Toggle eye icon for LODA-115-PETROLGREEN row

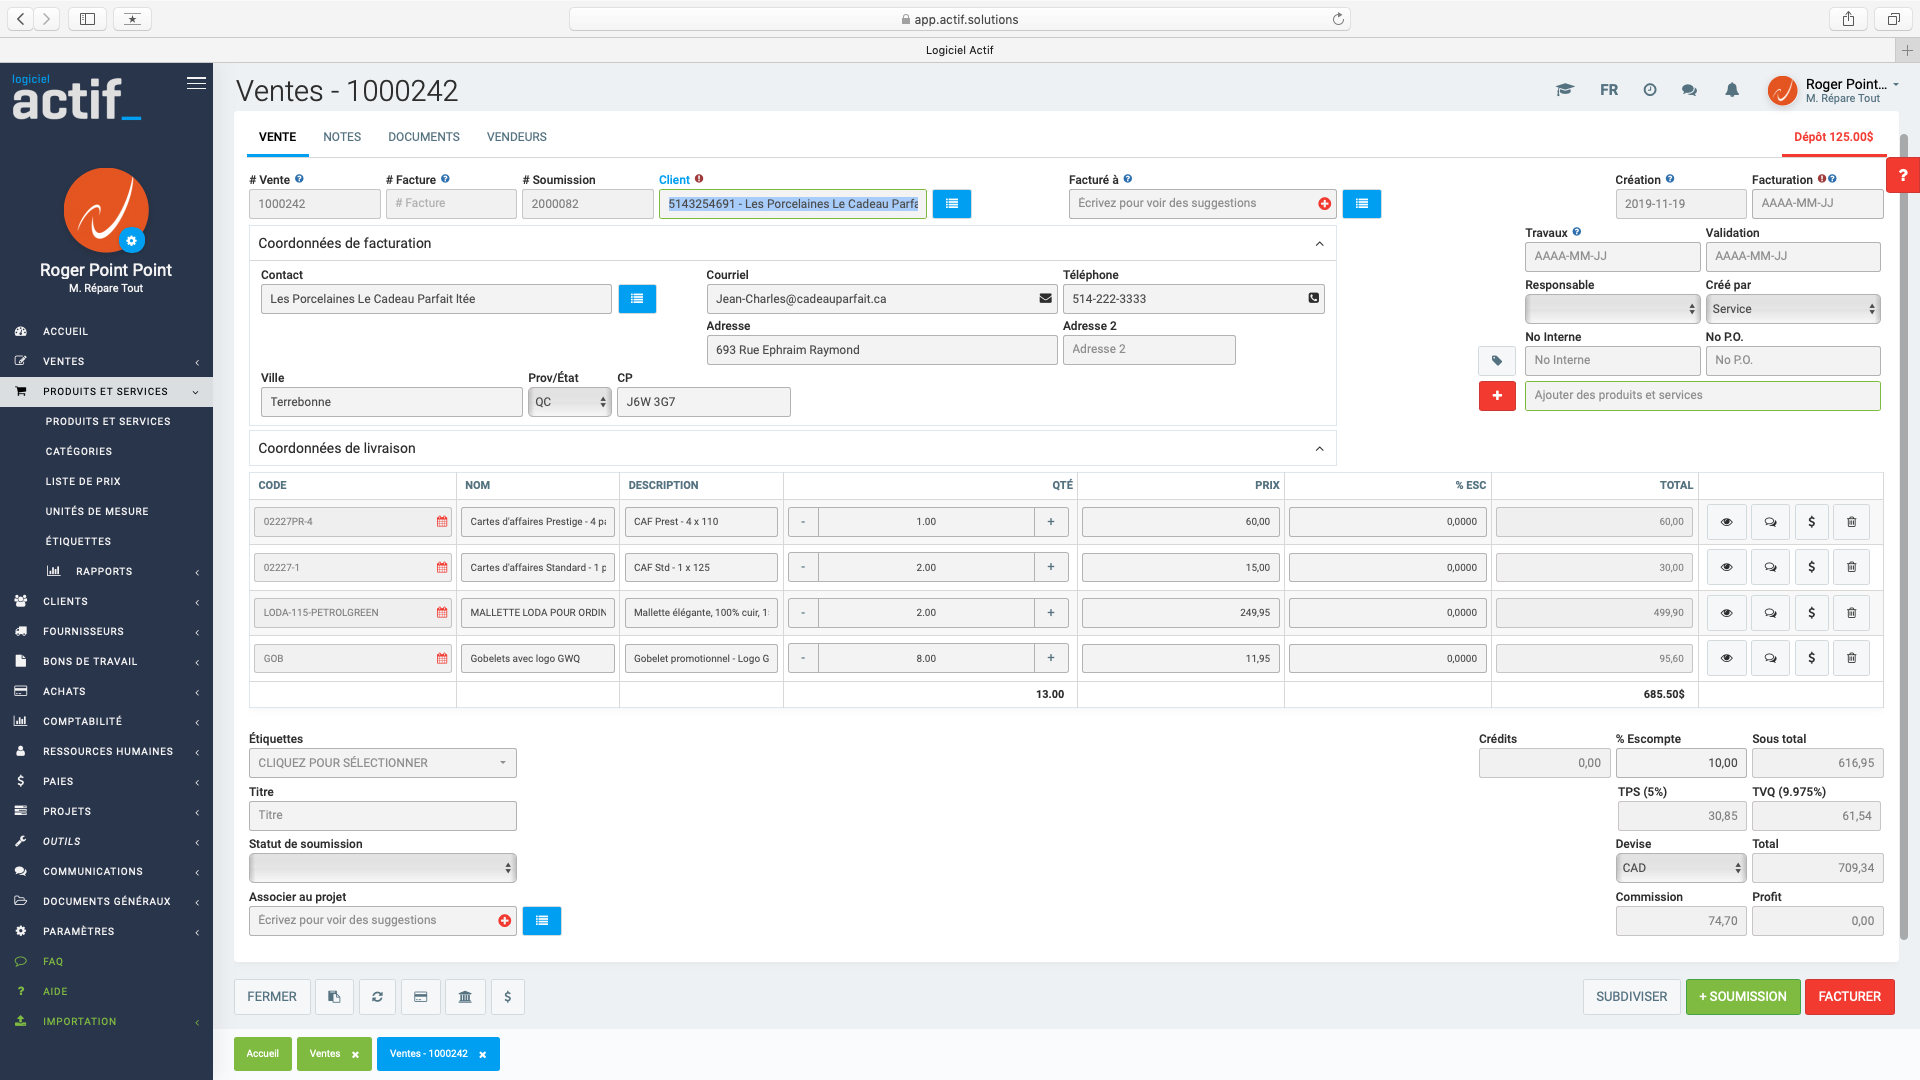point(1726,613)
